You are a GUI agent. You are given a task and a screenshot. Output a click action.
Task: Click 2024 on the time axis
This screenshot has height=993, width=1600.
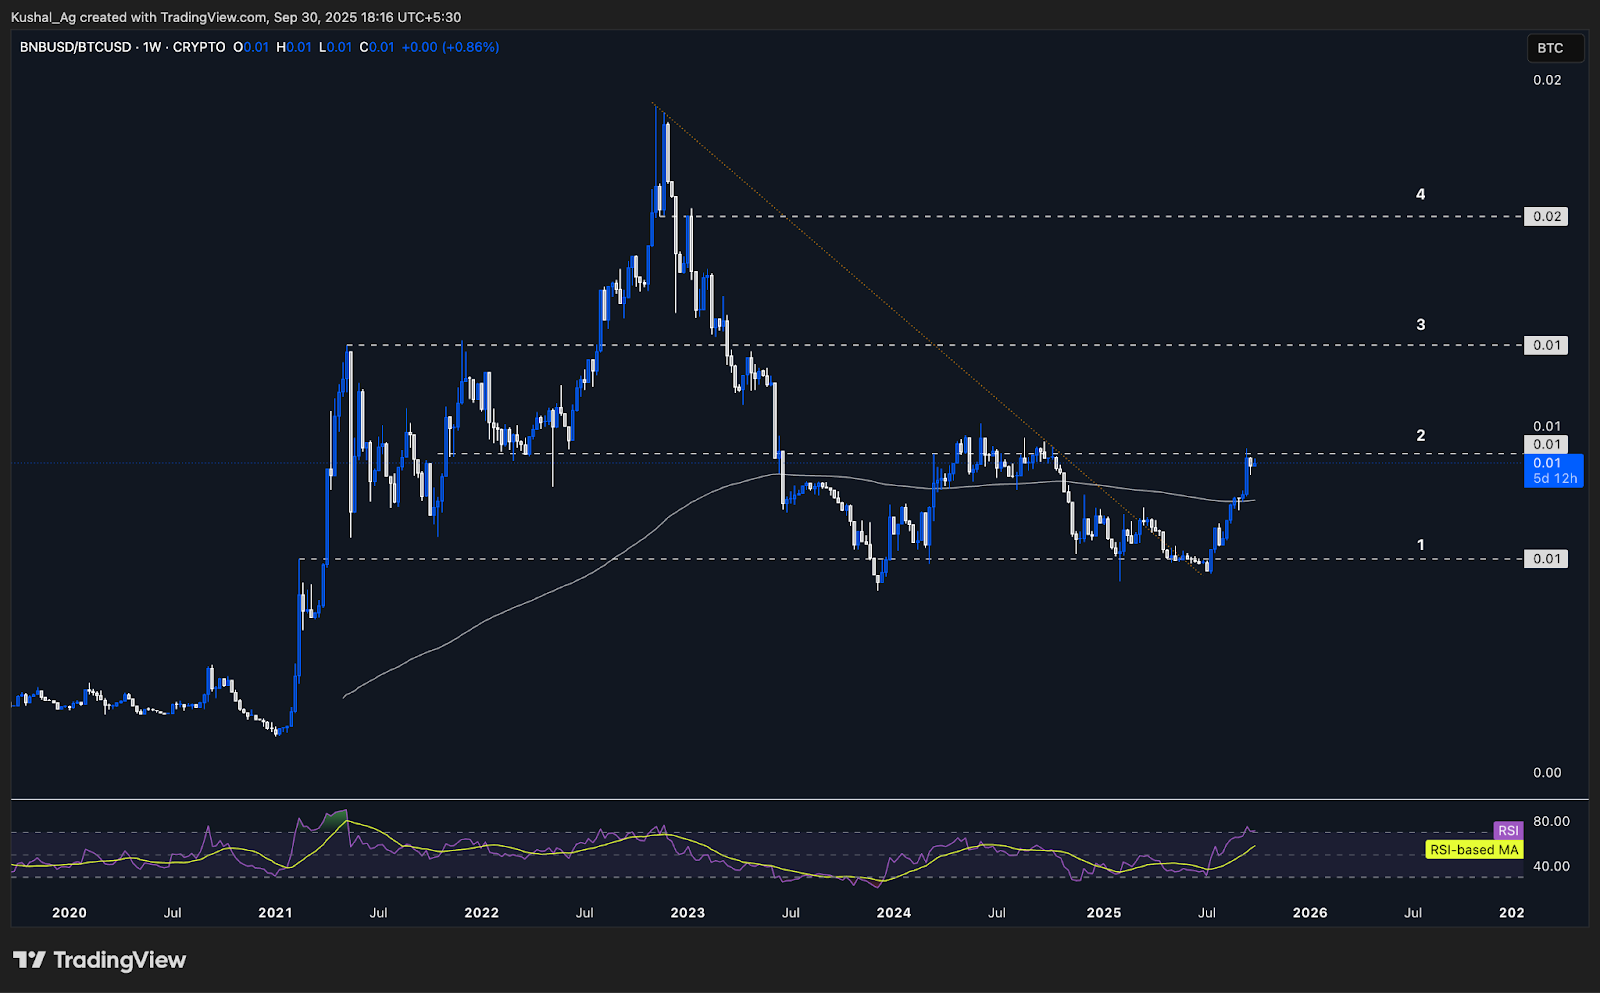(893, 912)
